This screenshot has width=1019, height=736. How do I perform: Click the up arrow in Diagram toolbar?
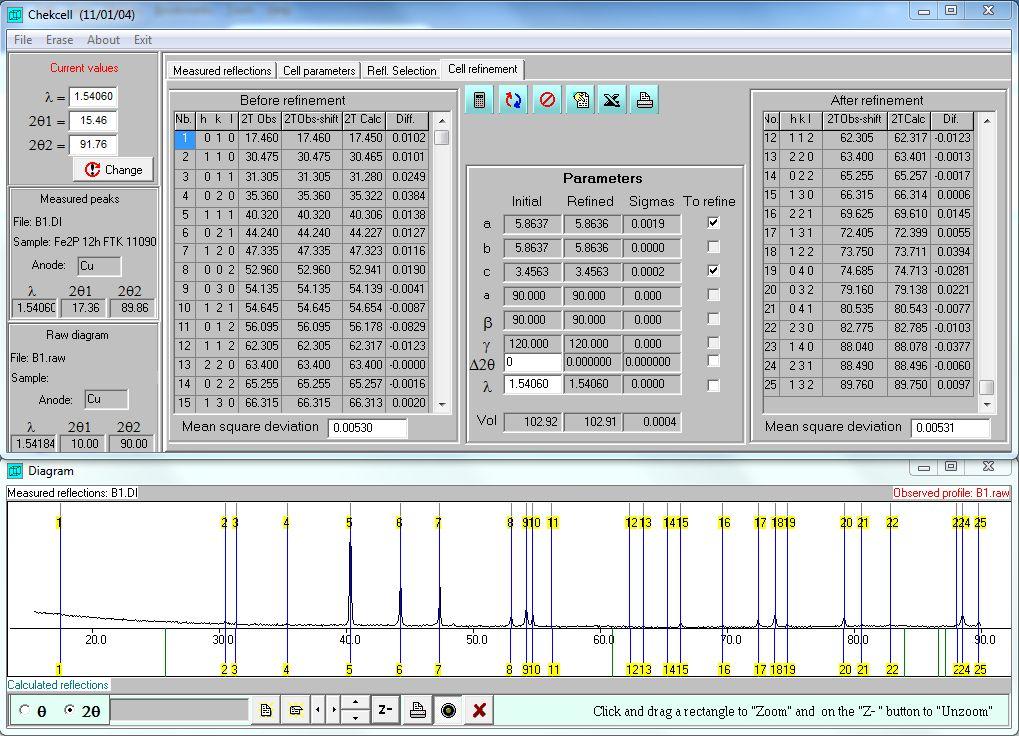pyautogui.click(x=355, y=704)
